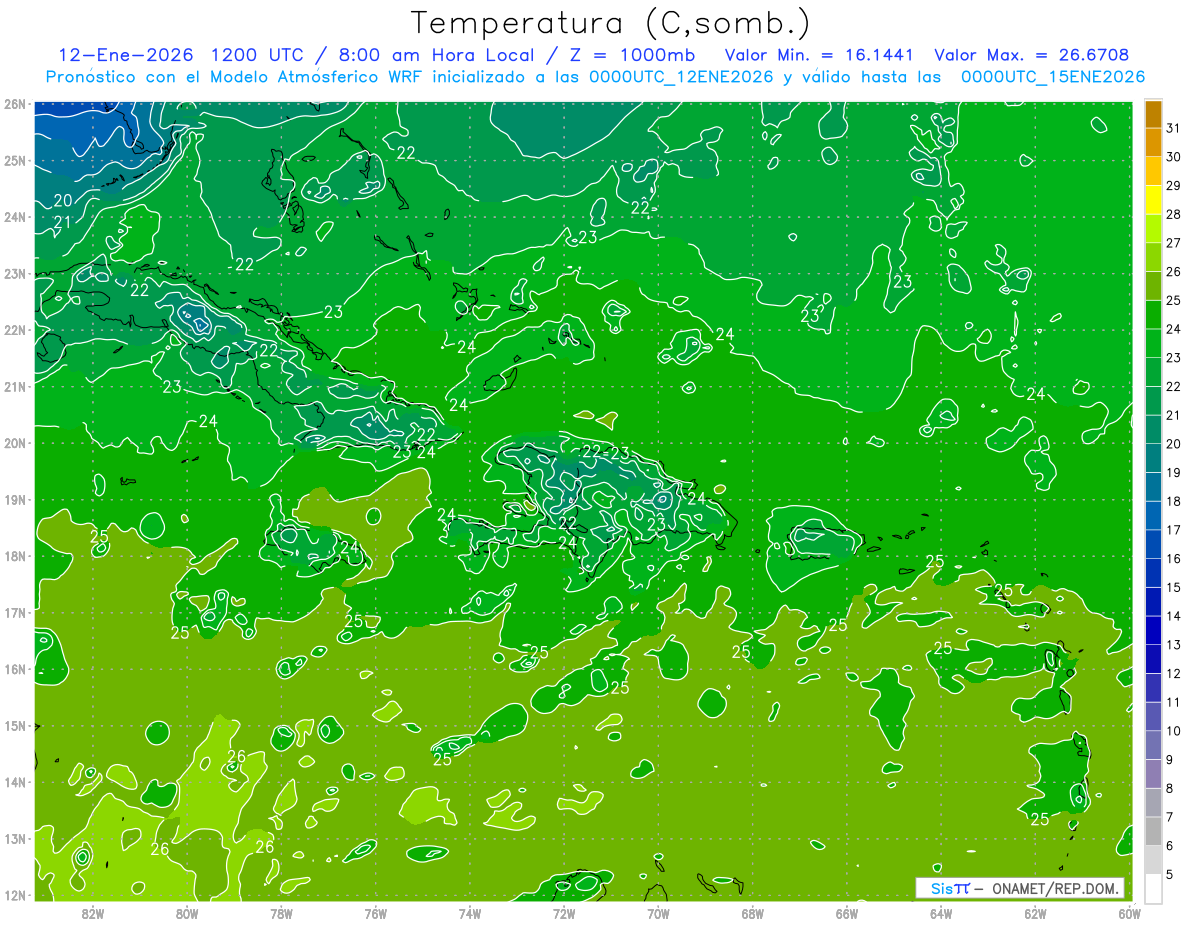Image resolution: width=1200 pixels, height=927 pixels.
Task: Click the "24N" latitude axis label
Action: (15, 217)
